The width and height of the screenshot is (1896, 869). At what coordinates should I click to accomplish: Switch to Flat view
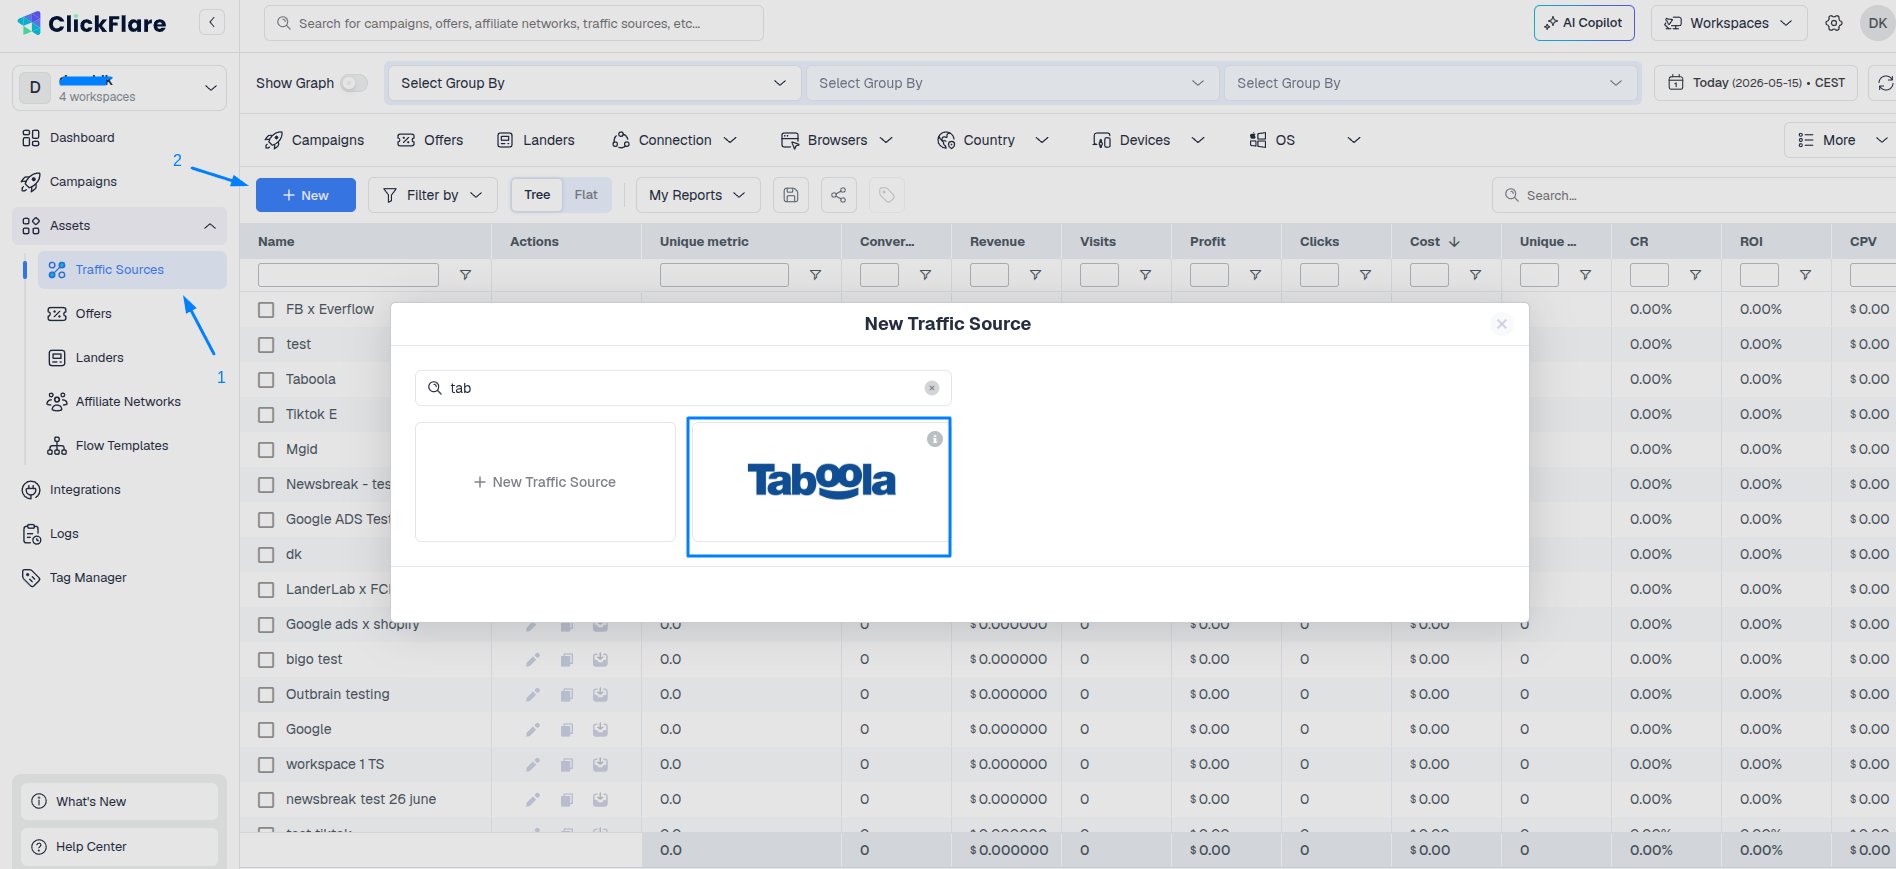coord(586,195)
